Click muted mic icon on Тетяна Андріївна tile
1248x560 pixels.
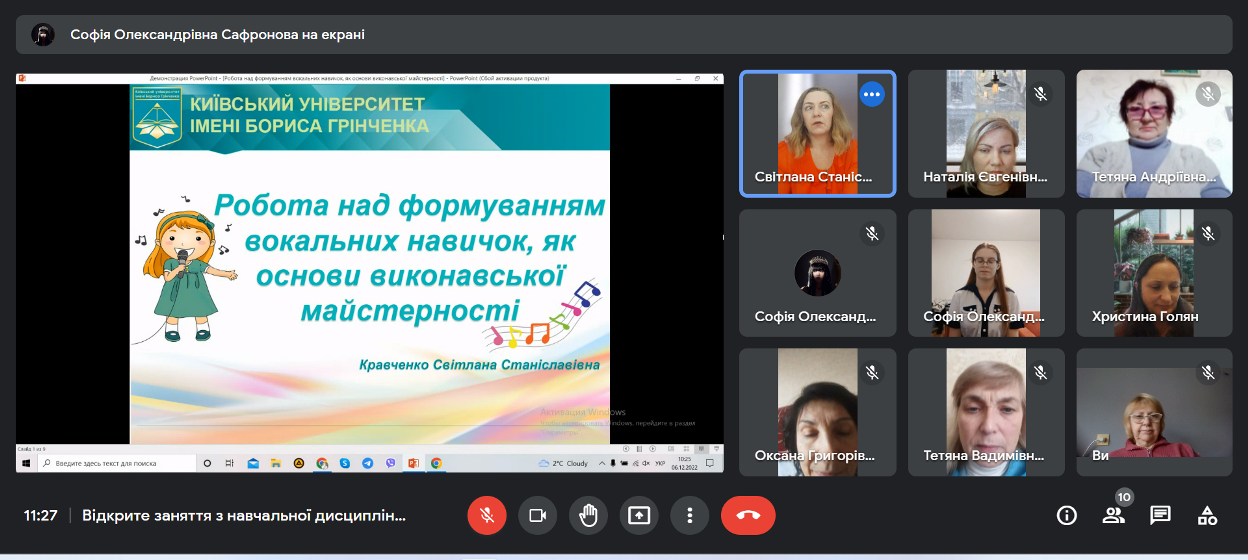[1208, 94]
